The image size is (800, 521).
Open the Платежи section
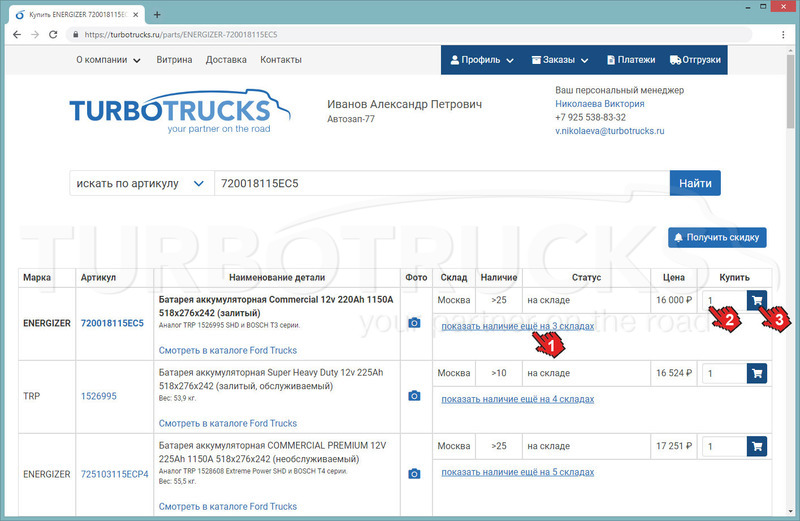point(631,60)
